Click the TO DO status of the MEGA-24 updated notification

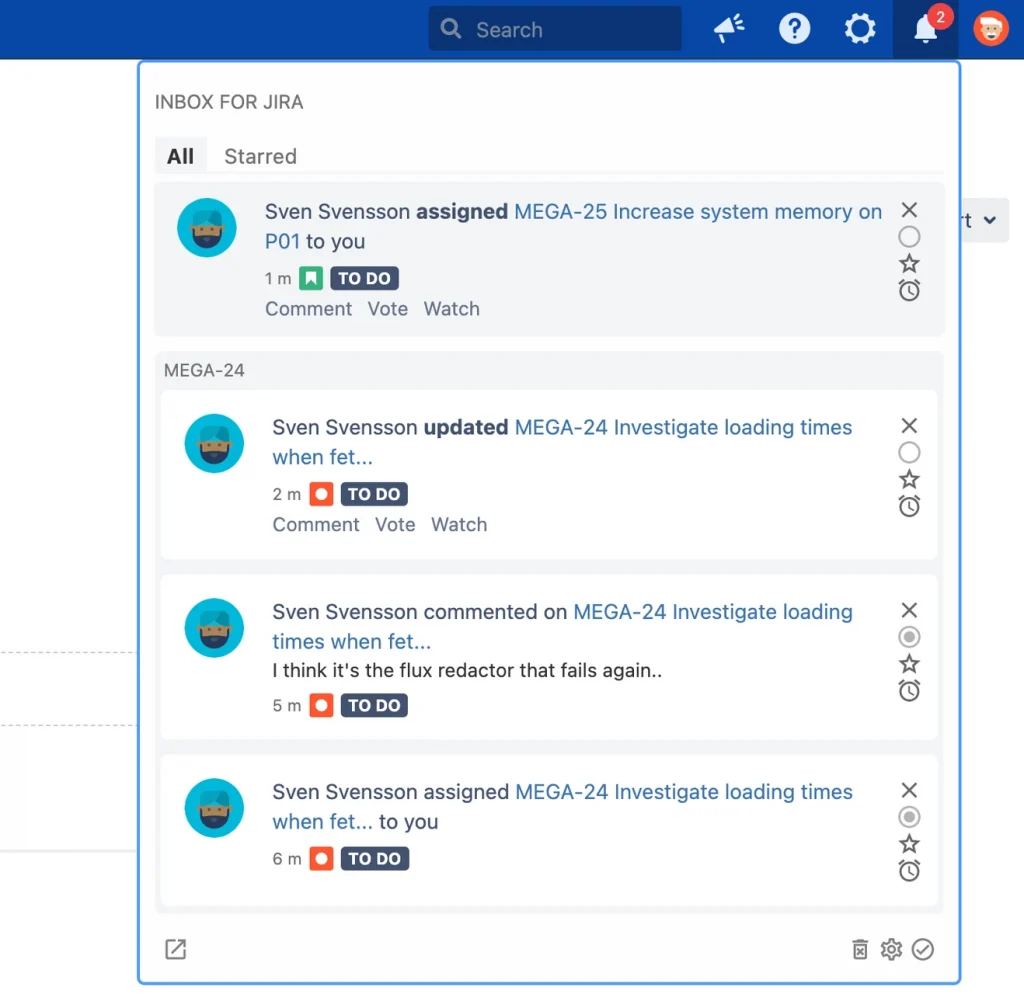[x=374, y=494]
